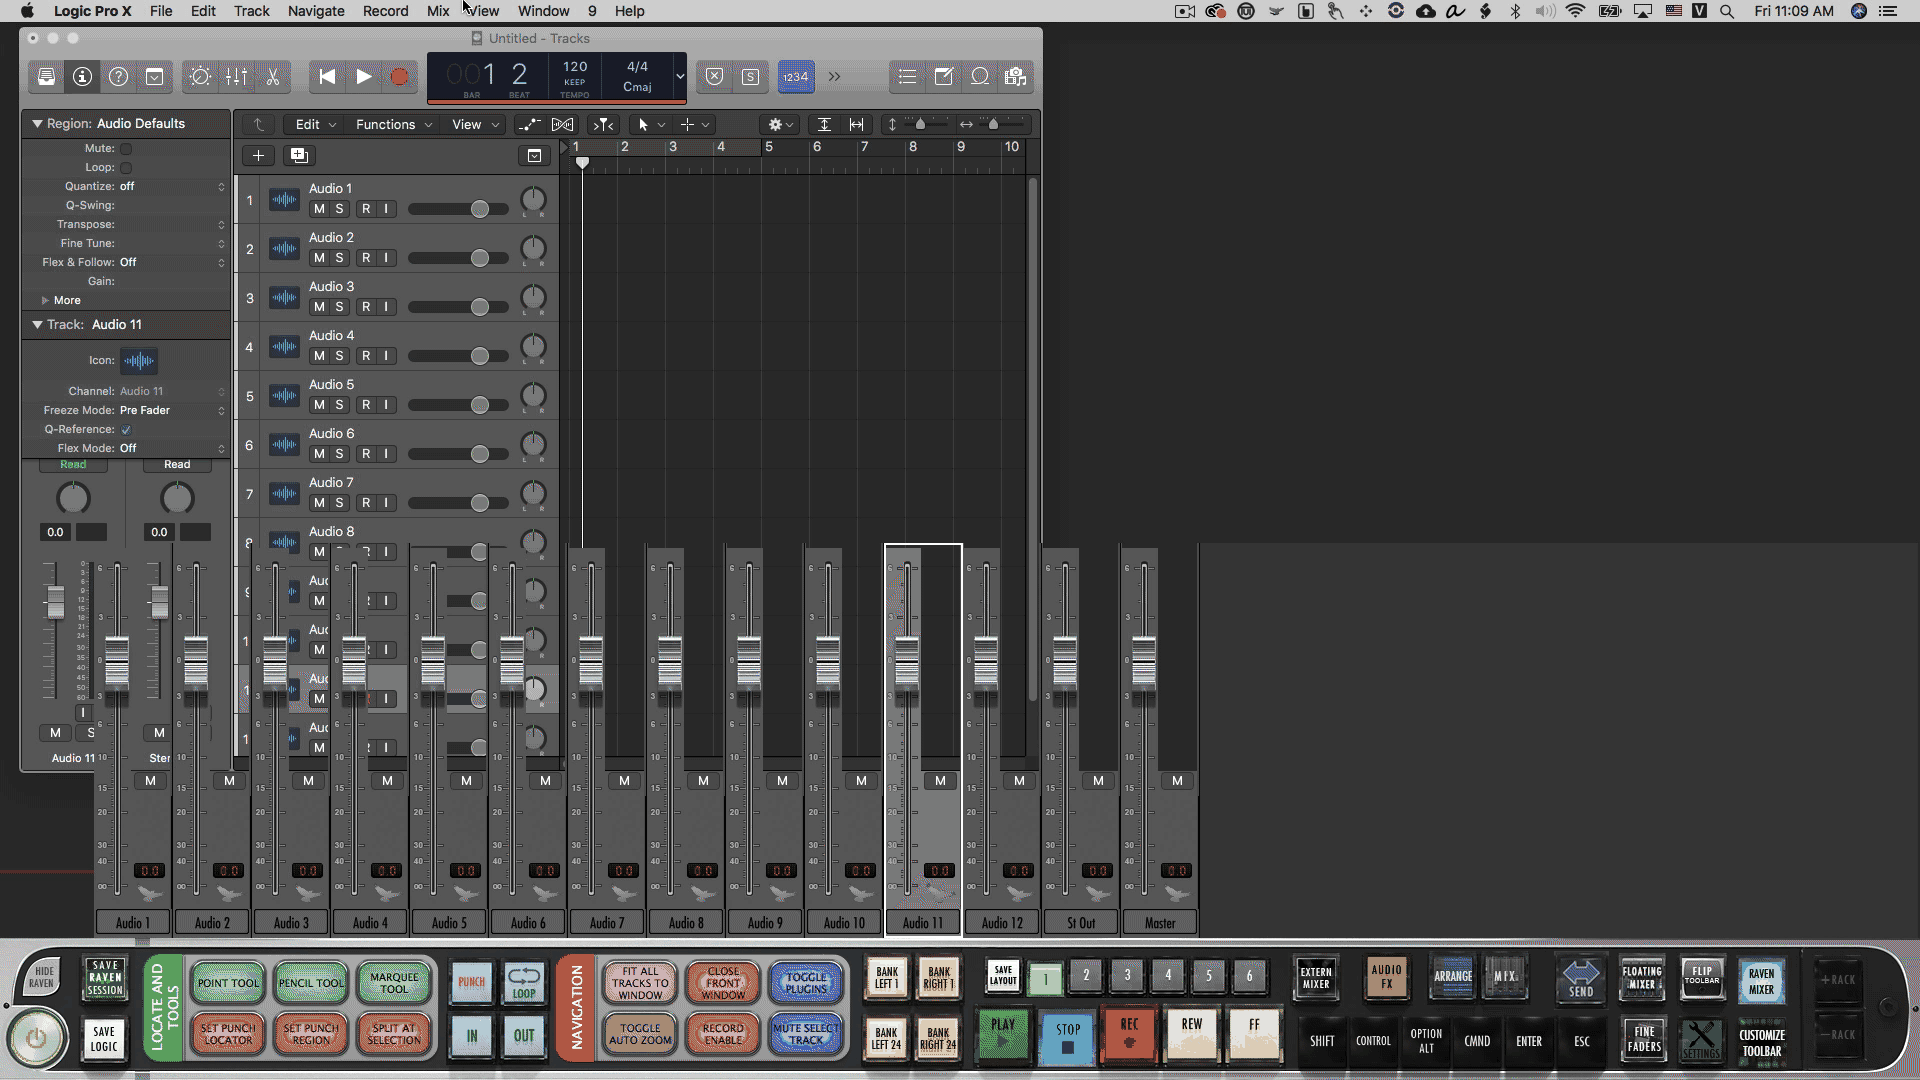Click Fit All Tracks To Window button

[640, 983]
